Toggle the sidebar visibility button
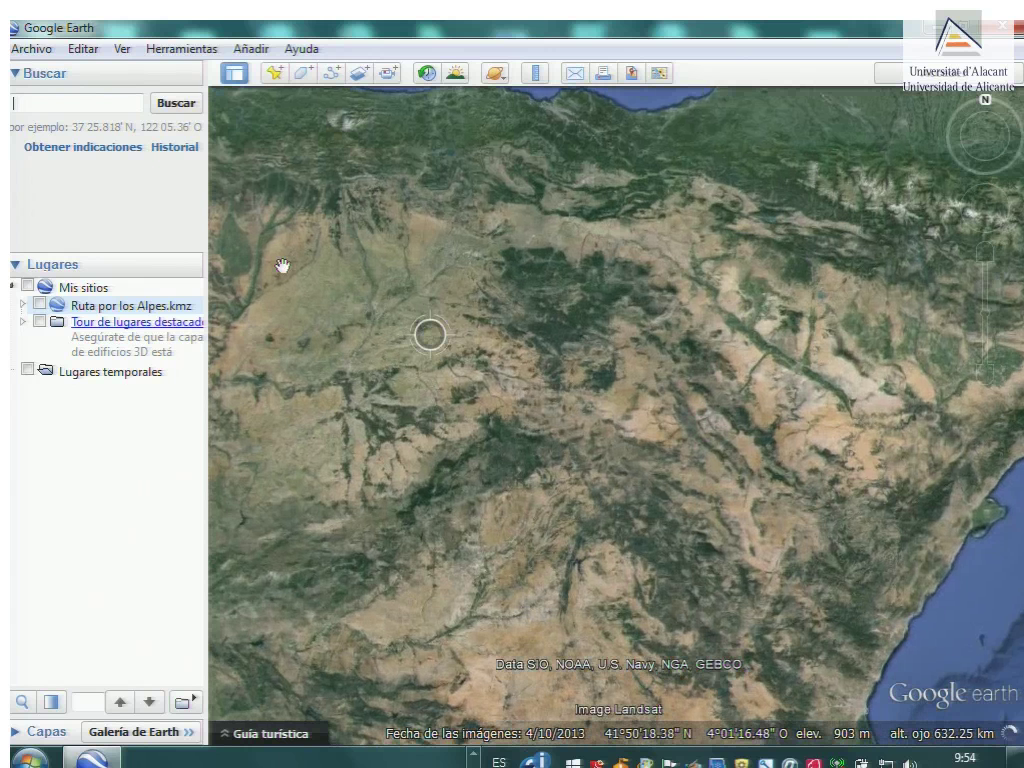The height and width of the screenshot is (768, 1024). [x=234, y=73]
